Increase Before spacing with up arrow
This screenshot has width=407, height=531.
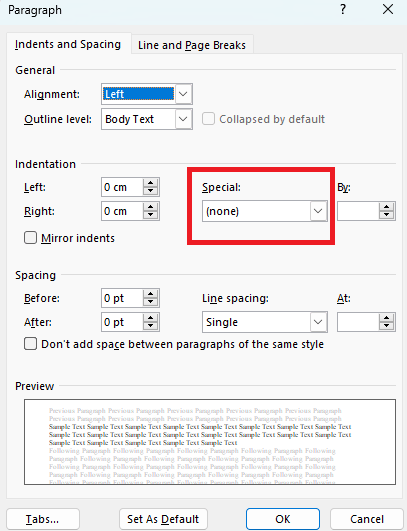click(x=150, y=294)
